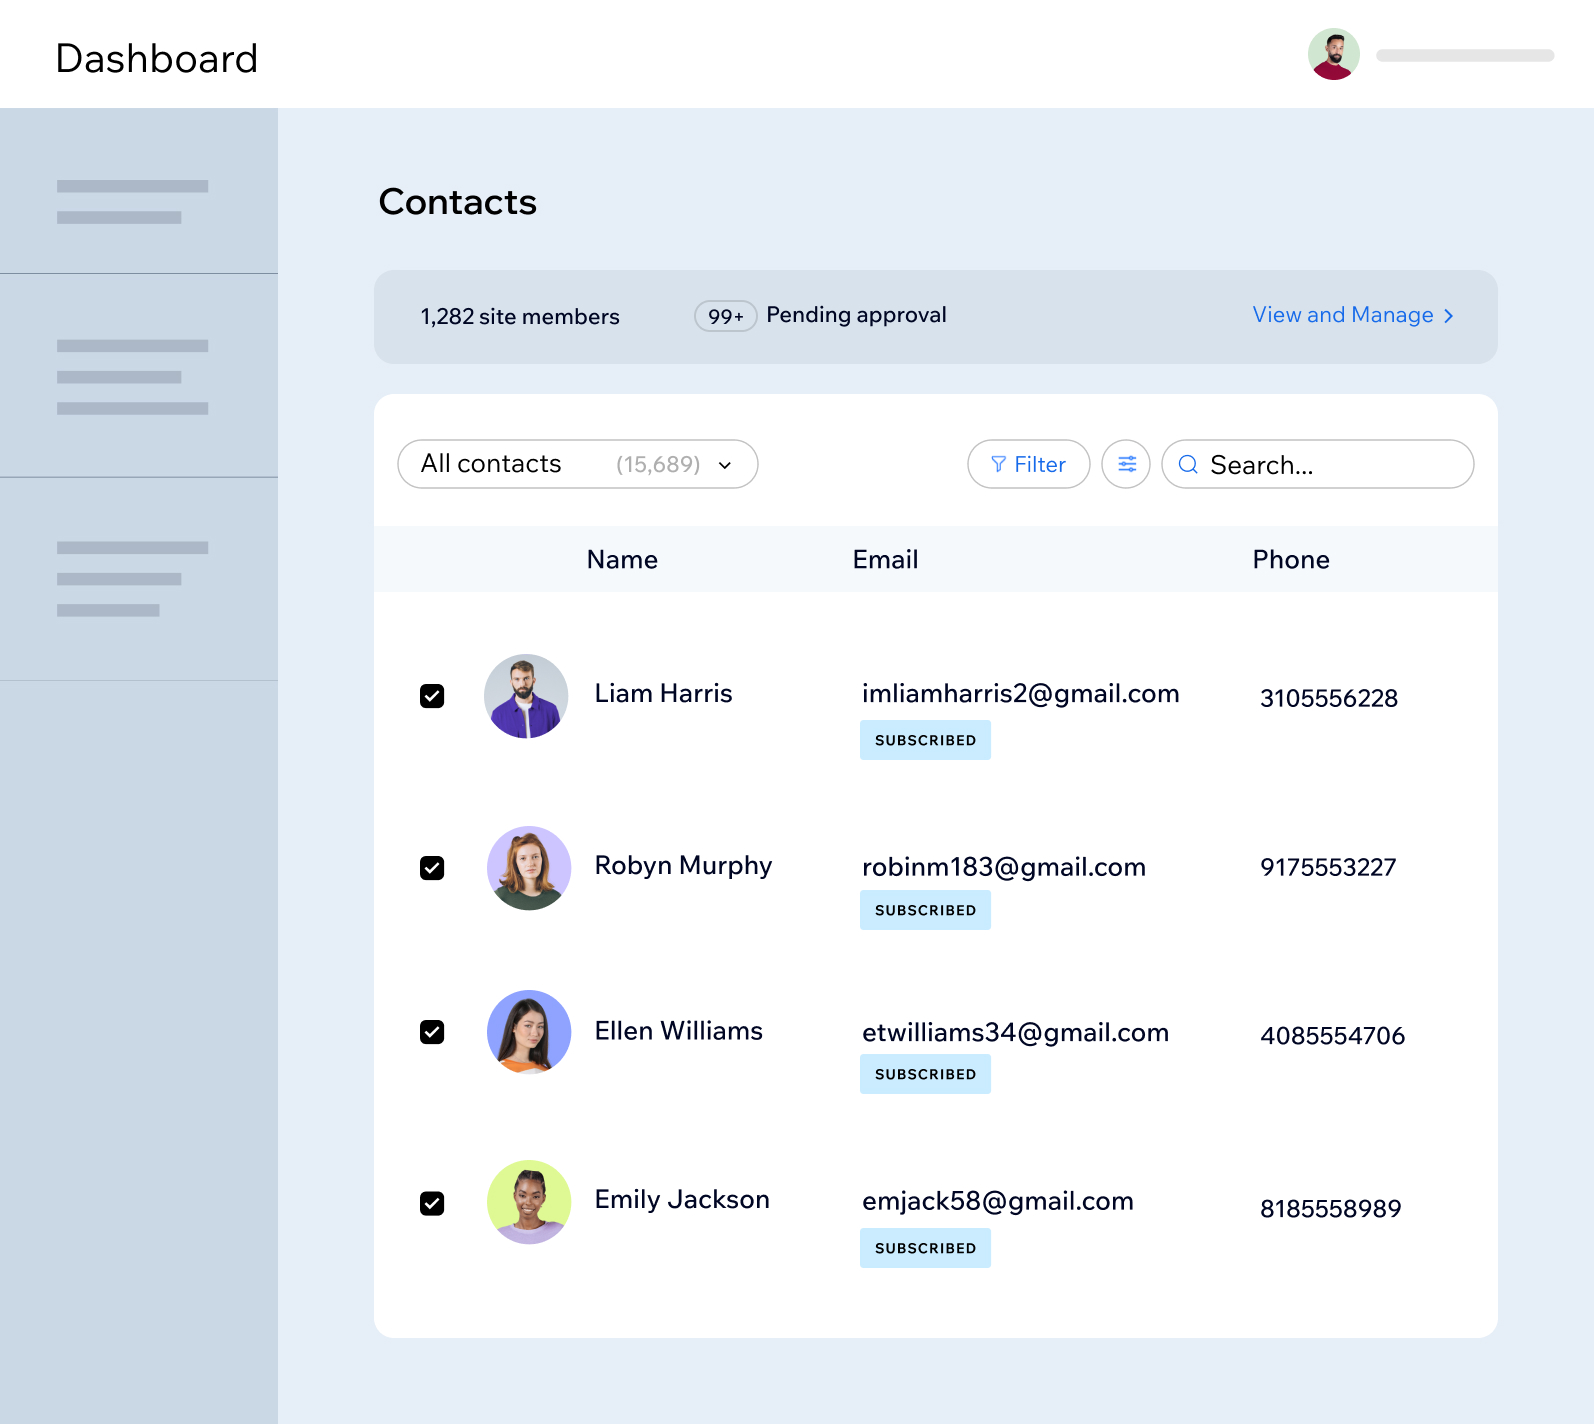Click the chevron next to View and Manage
The height and width of the screenshot is (1424, 1594).
1448,316
